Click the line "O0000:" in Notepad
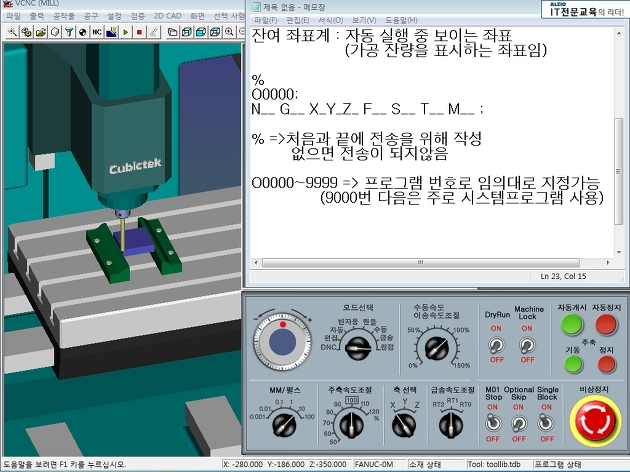This screenshot has height=472, width=630. (274, 95)
